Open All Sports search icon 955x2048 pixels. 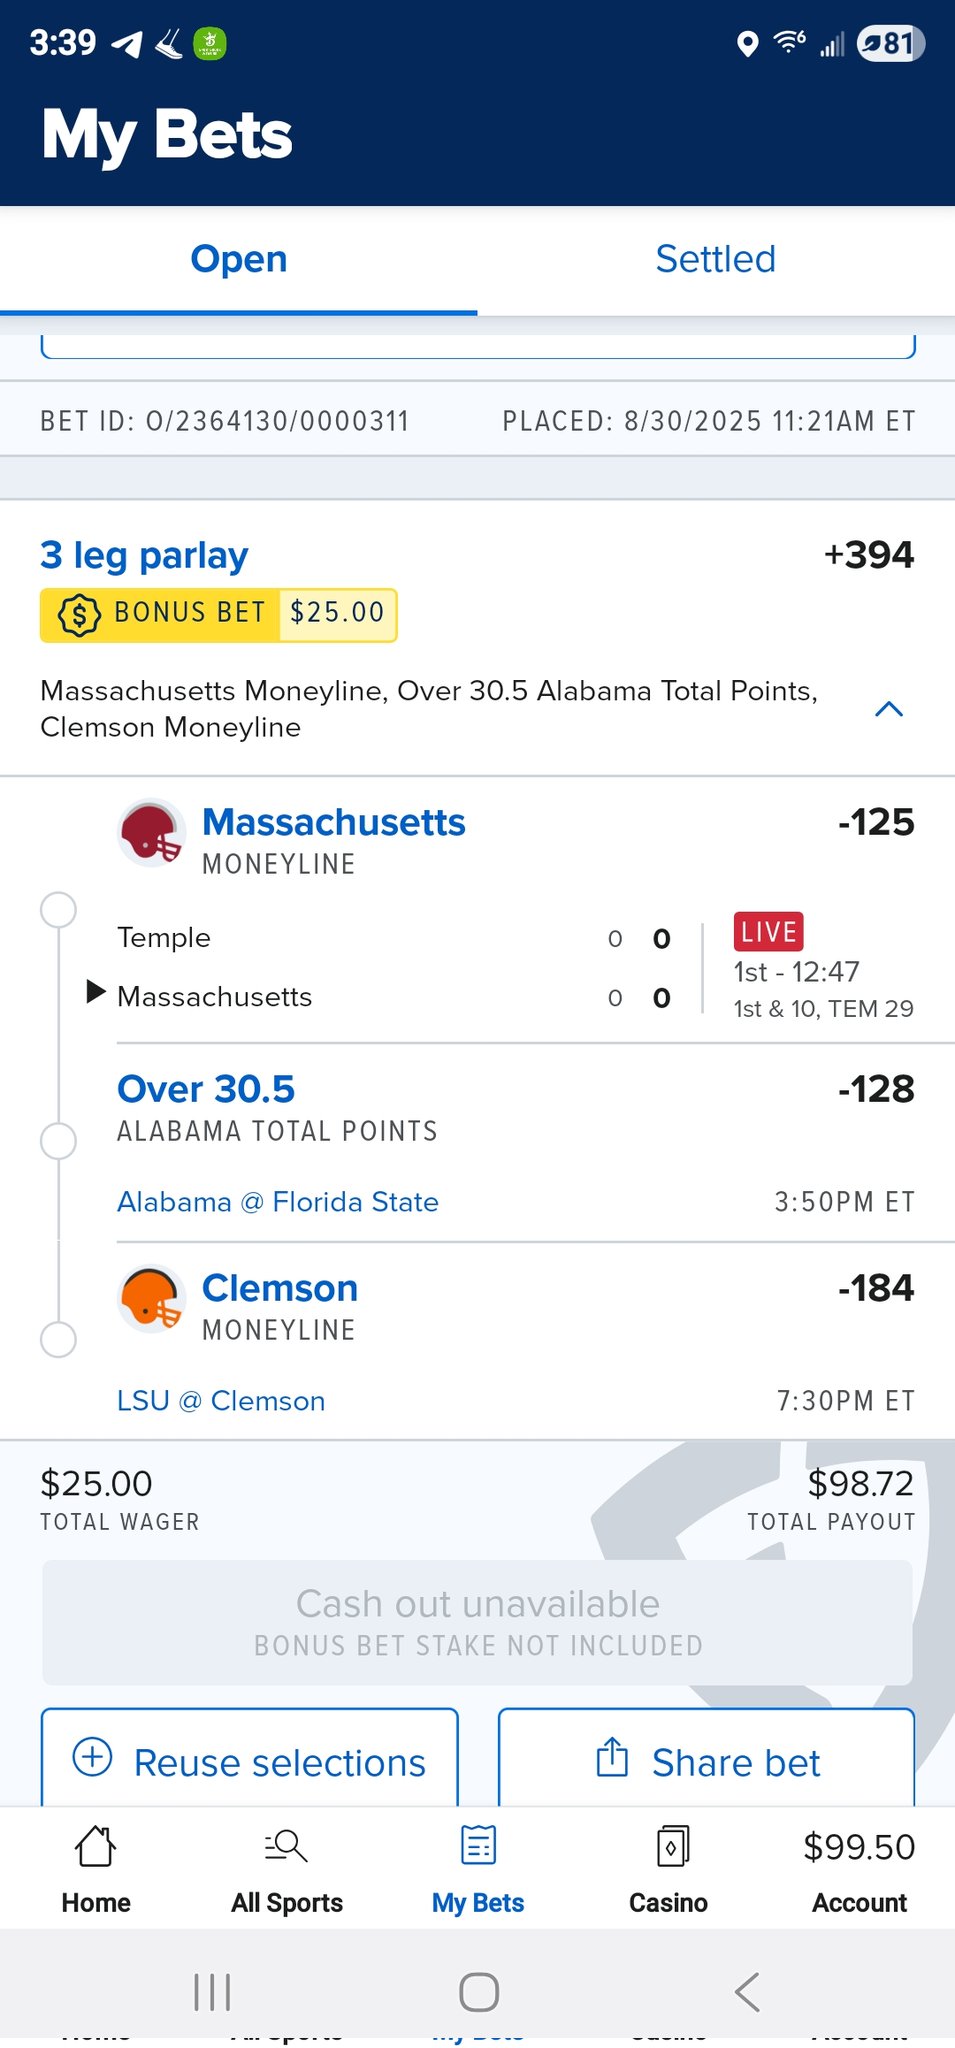pyautogui.click(x=287, y=1846)
